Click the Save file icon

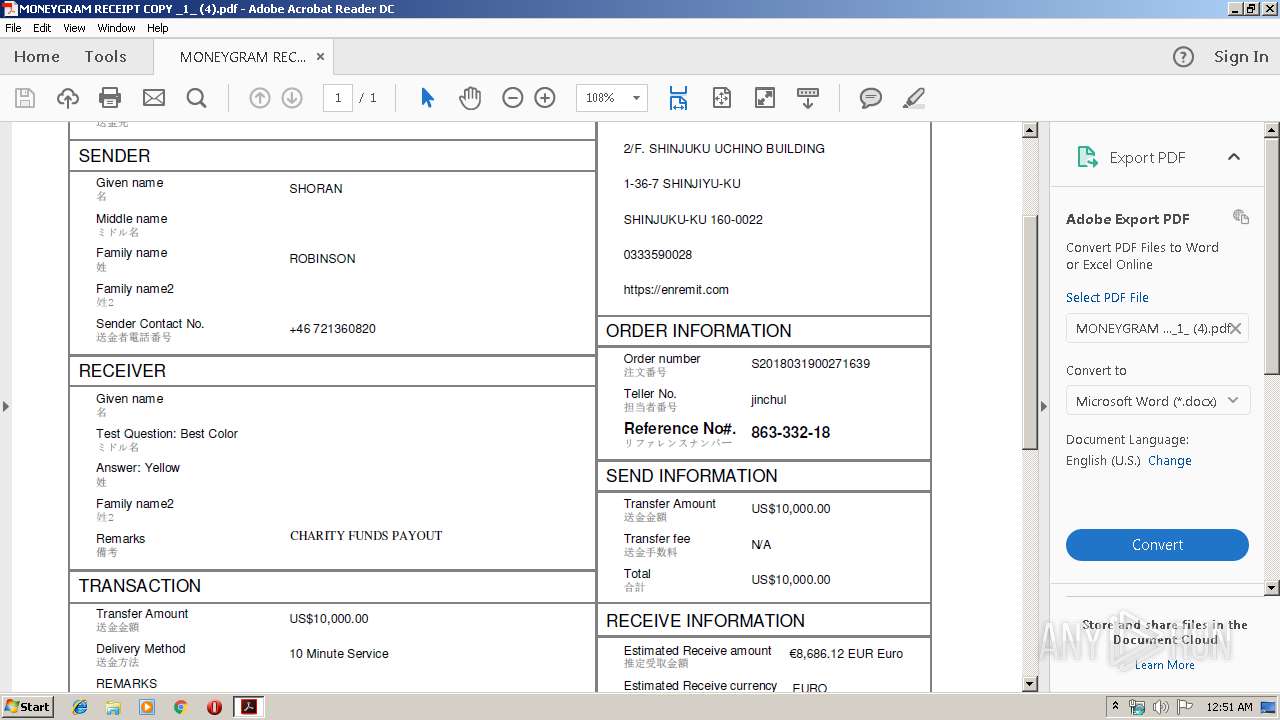[x=25, y=98]
